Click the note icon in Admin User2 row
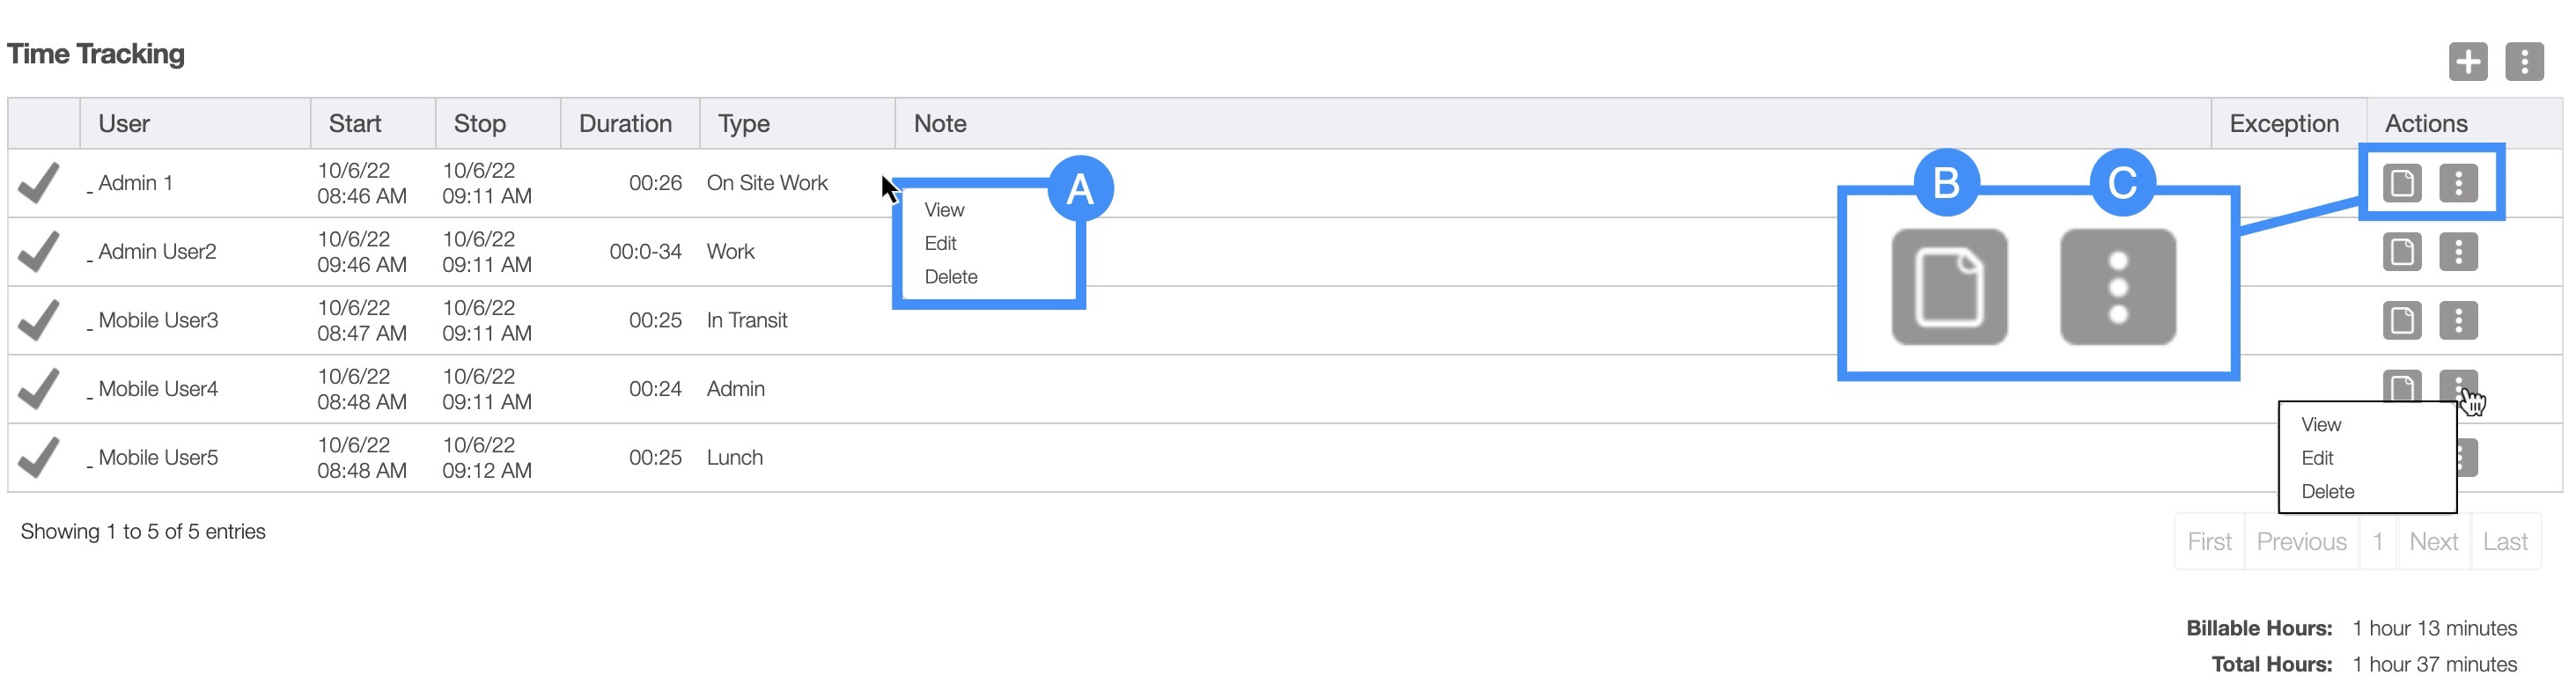 tap(2401, 252)
